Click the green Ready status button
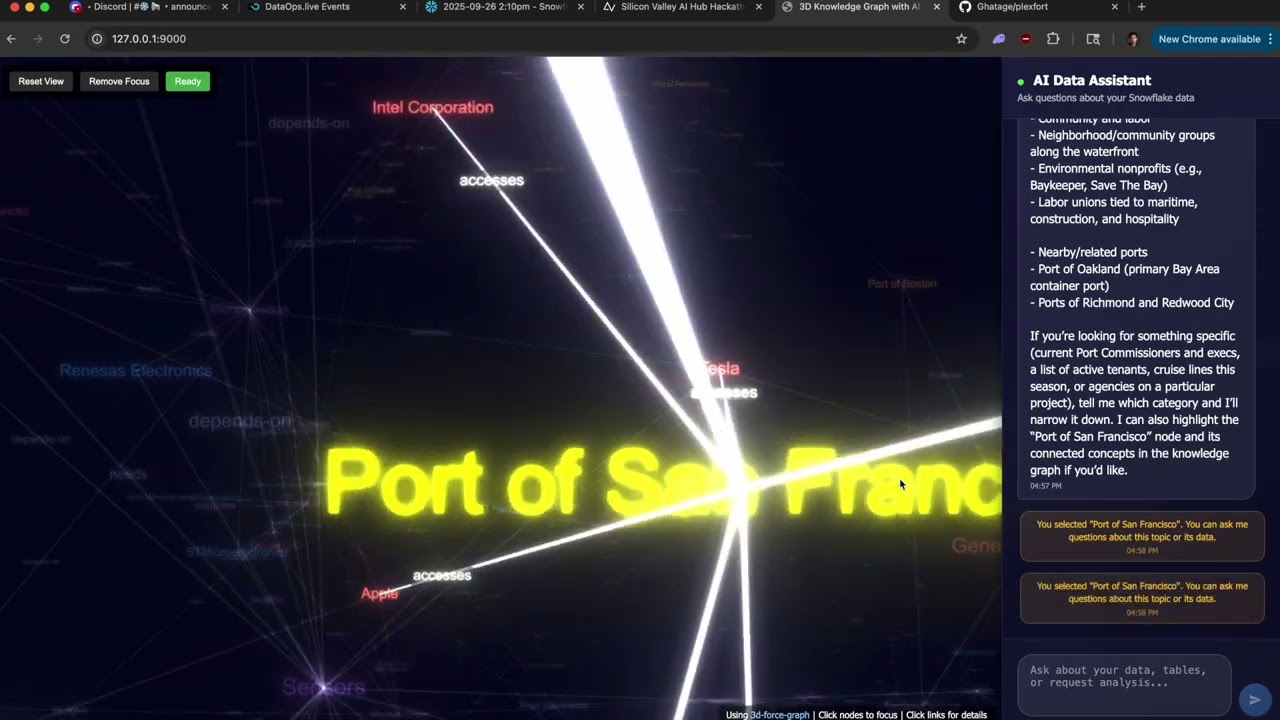The width and height of the screenshot is (1280, 720). coord(188,81)
